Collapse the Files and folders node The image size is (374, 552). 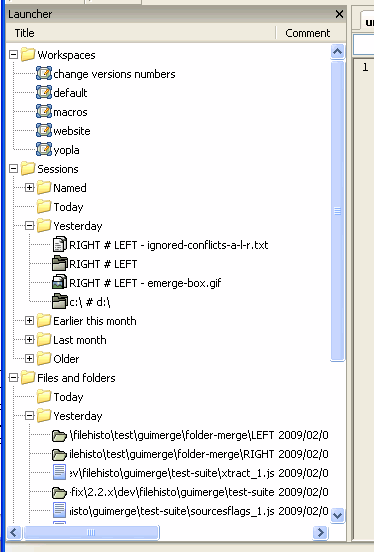click(x=13, y=378)
